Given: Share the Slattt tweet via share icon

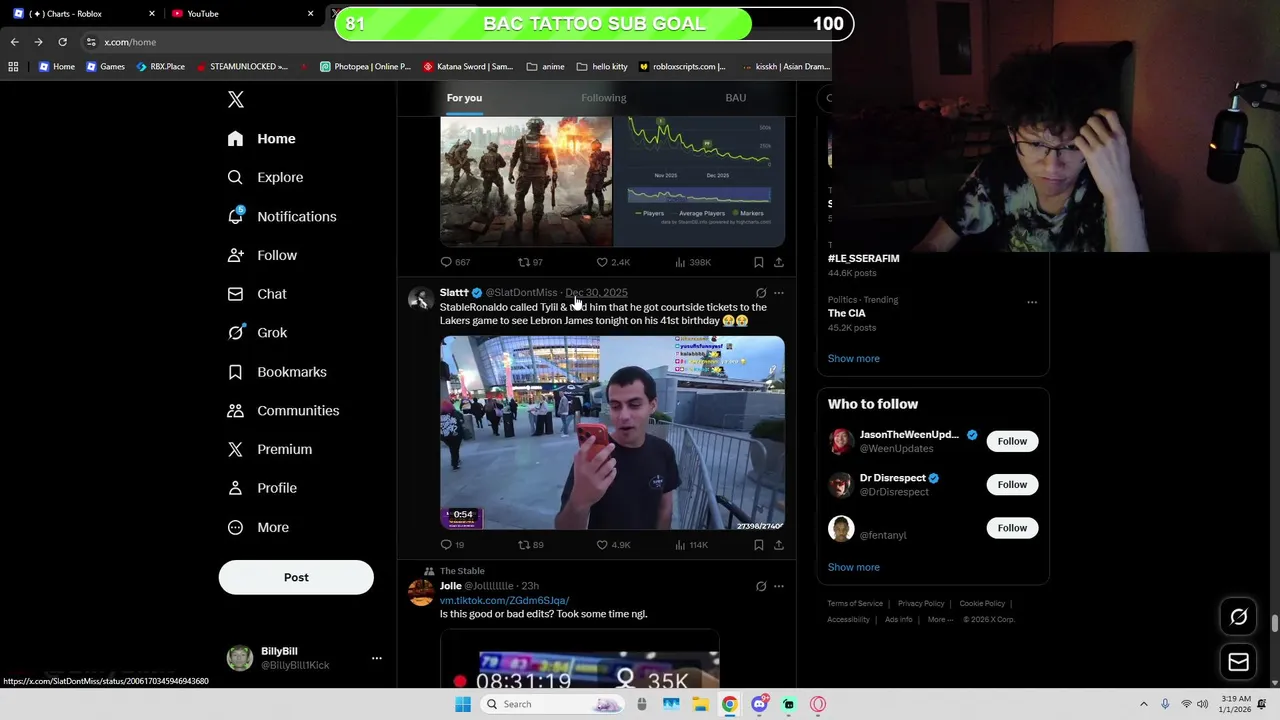Looking at the screenshot, I should coord(779,545).
